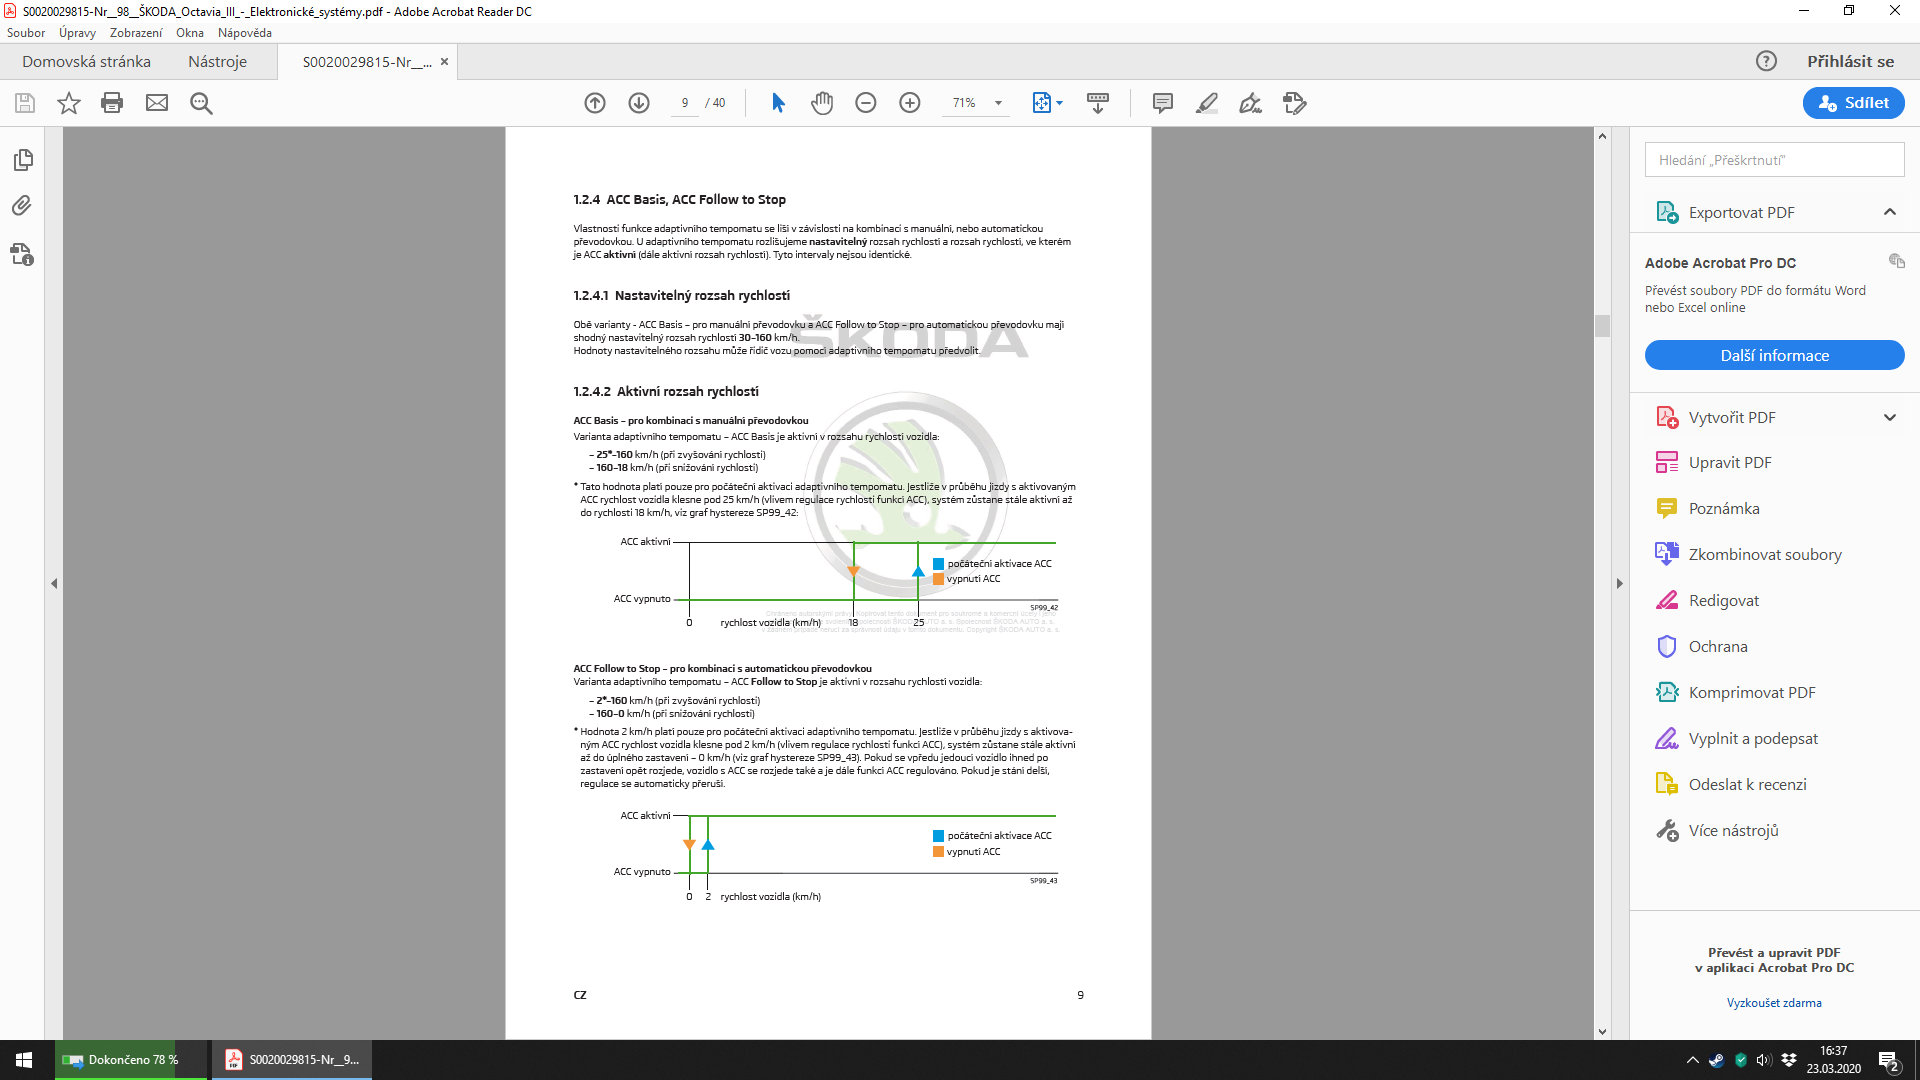Click the print file icon
This screenshot has height=1080, width=1920.
coord(112,103)
